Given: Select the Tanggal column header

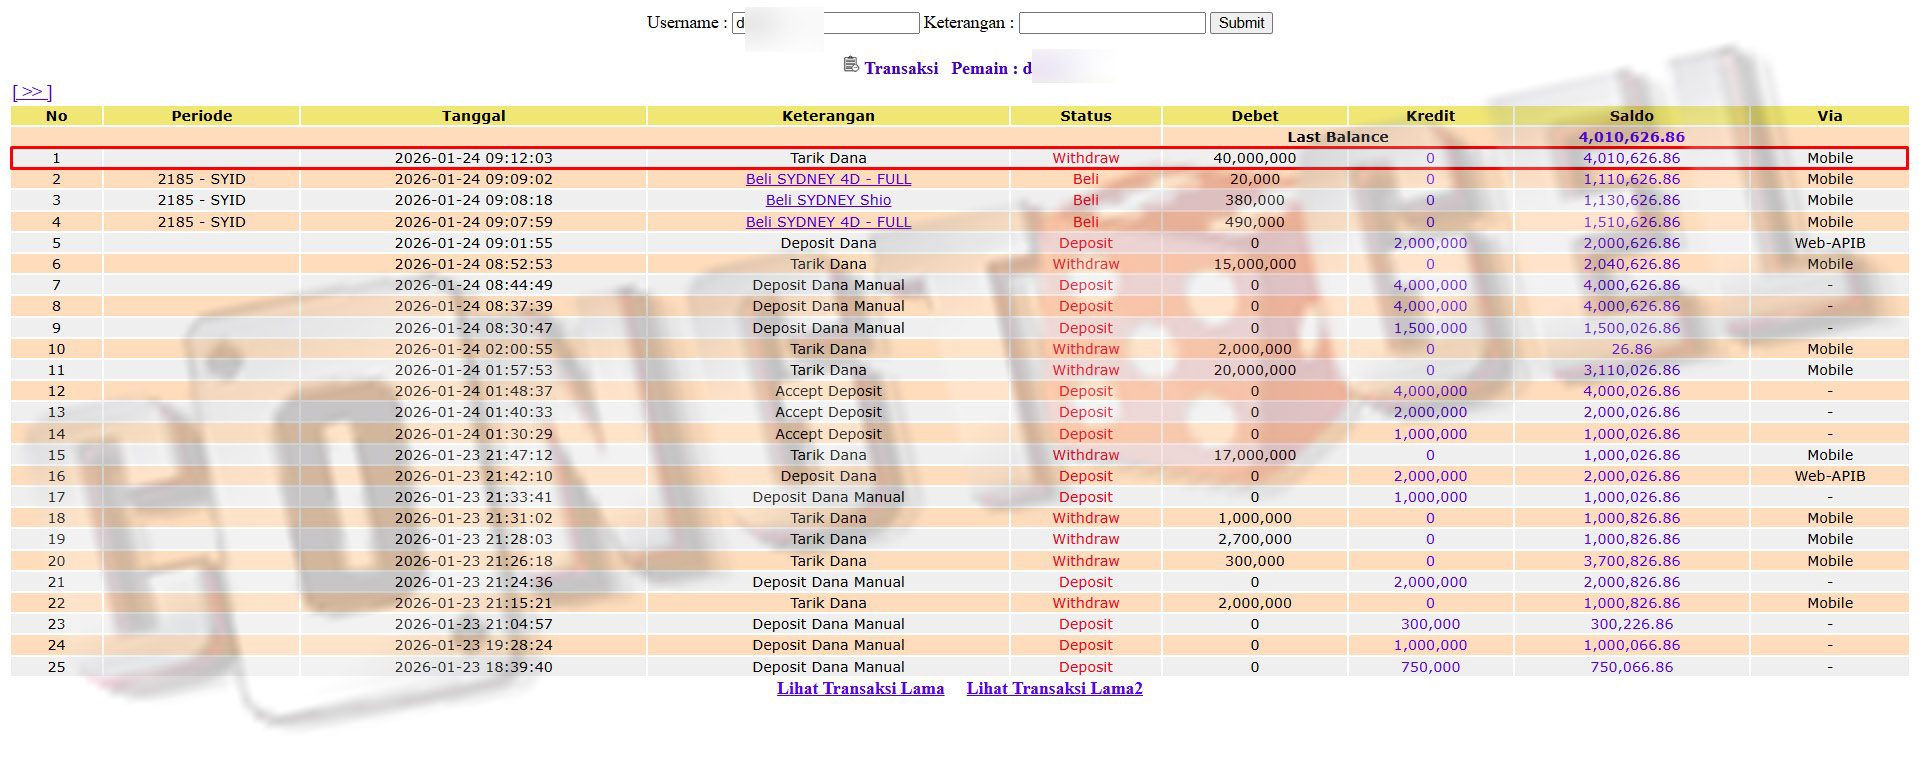Looking at the screenshot, I should tap(473, 116).
